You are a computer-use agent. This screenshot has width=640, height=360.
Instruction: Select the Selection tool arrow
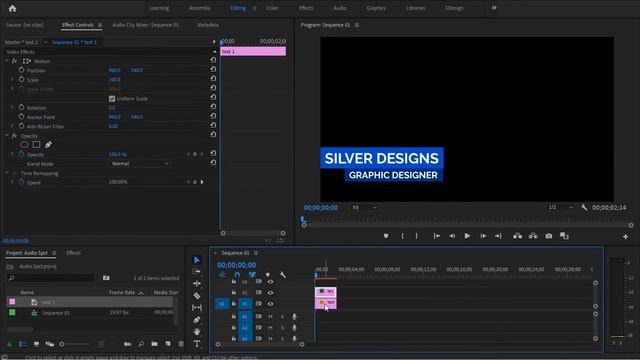pyautogui.click(x=197, y=260)
